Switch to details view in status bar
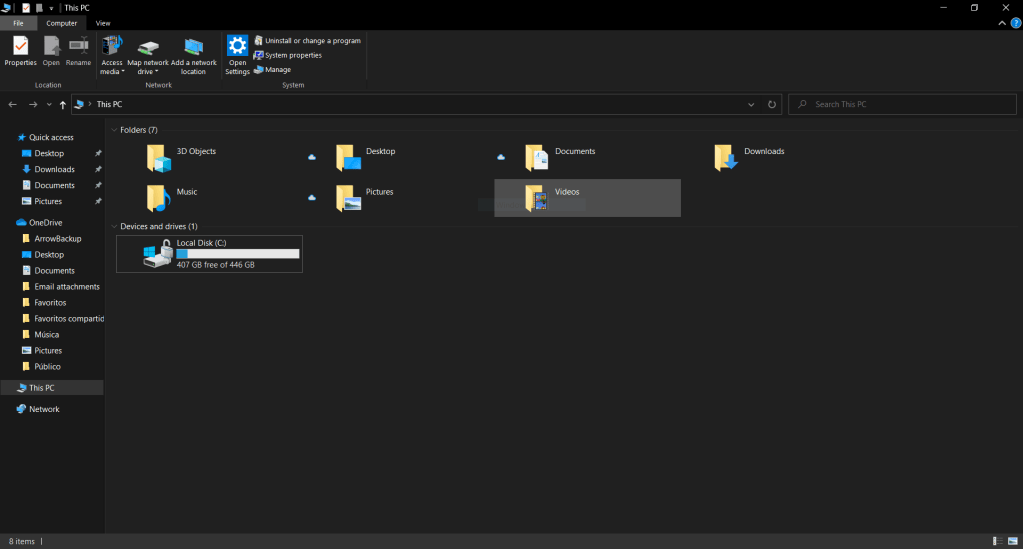 pos(998,541)
